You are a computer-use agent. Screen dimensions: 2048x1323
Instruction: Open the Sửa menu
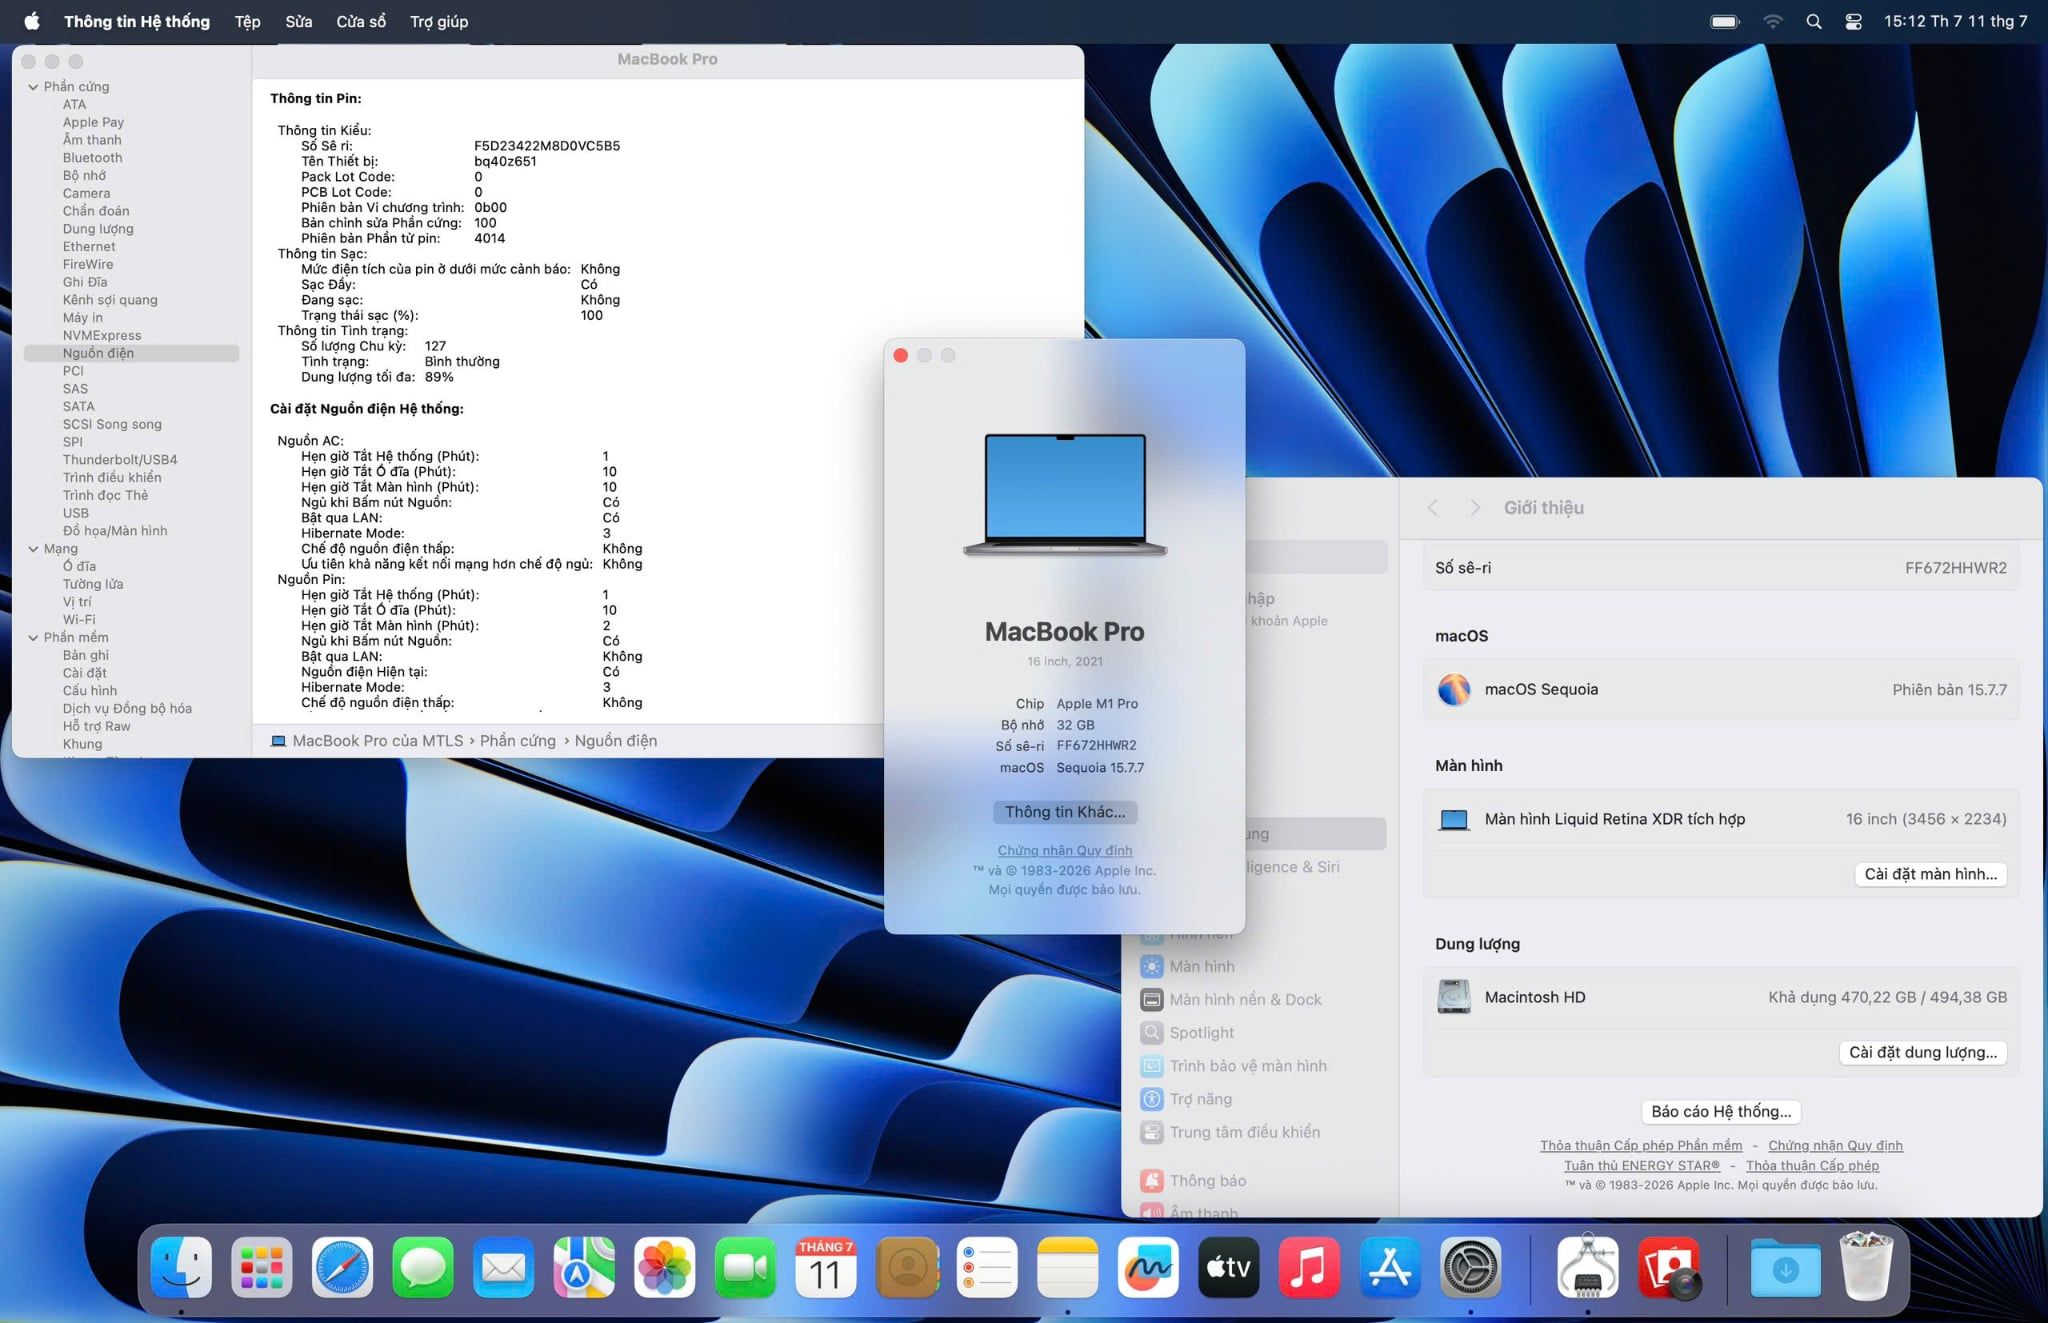click(x=298, y=21)
